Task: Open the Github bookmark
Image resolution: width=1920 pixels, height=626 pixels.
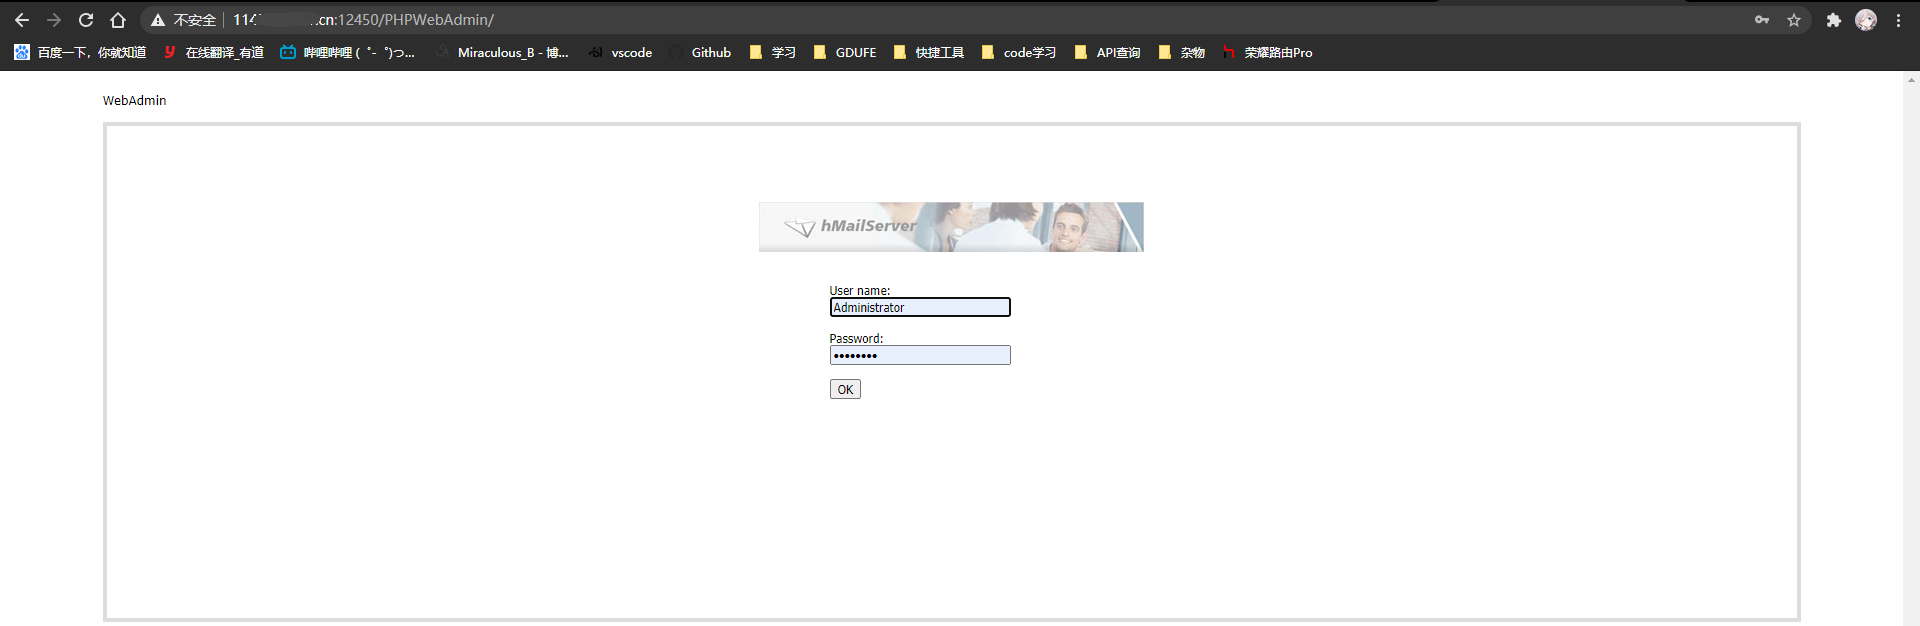Action: (x=701, y=52)
